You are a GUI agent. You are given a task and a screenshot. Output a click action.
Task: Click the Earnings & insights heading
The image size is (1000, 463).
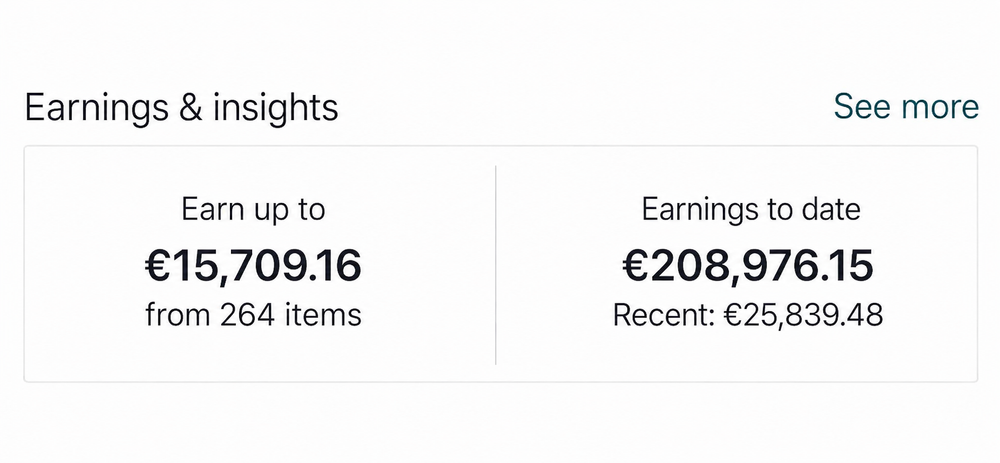click(181, 108)
